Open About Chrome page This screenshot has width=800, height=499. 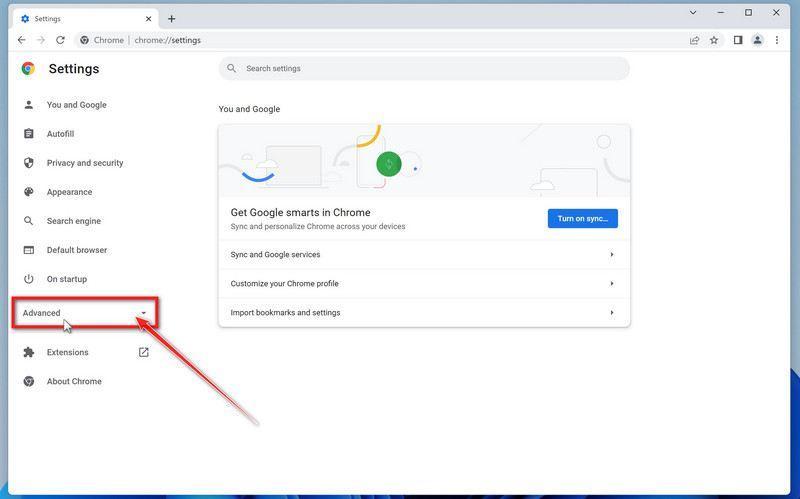click(x=74, y=381)
